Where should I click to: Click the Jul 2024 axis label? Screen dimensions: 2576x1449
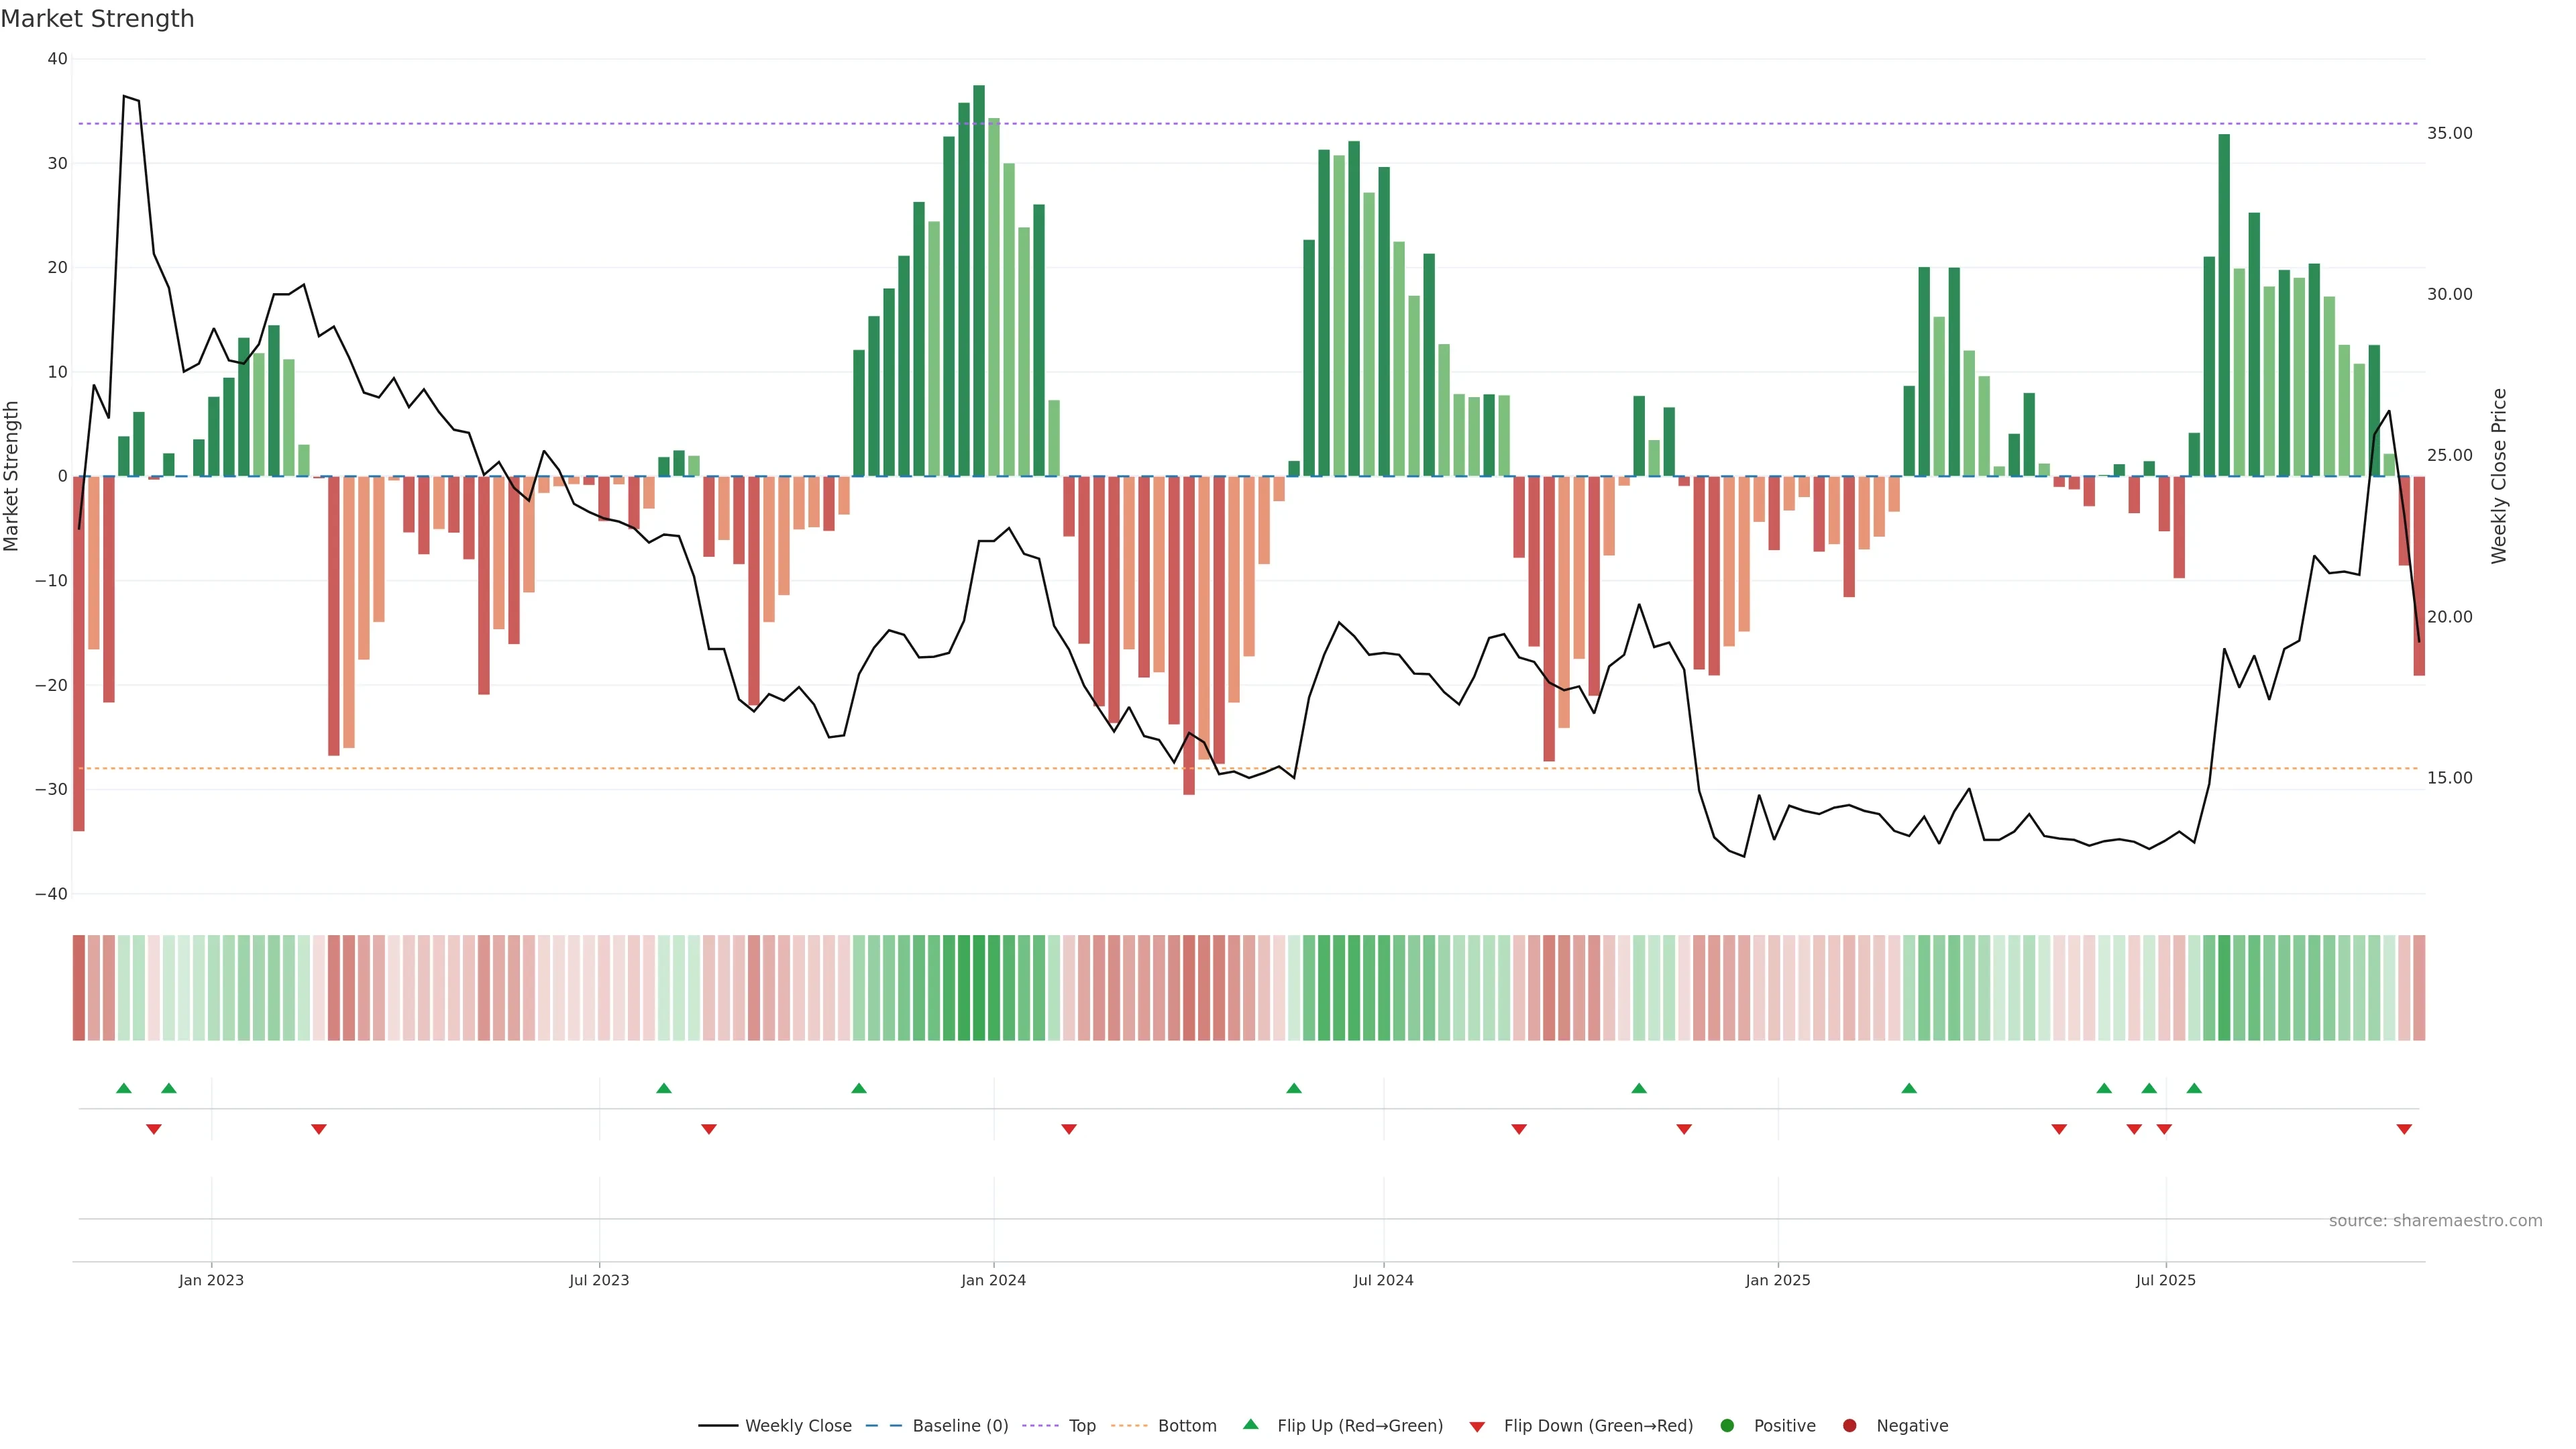point(1383,1280)
